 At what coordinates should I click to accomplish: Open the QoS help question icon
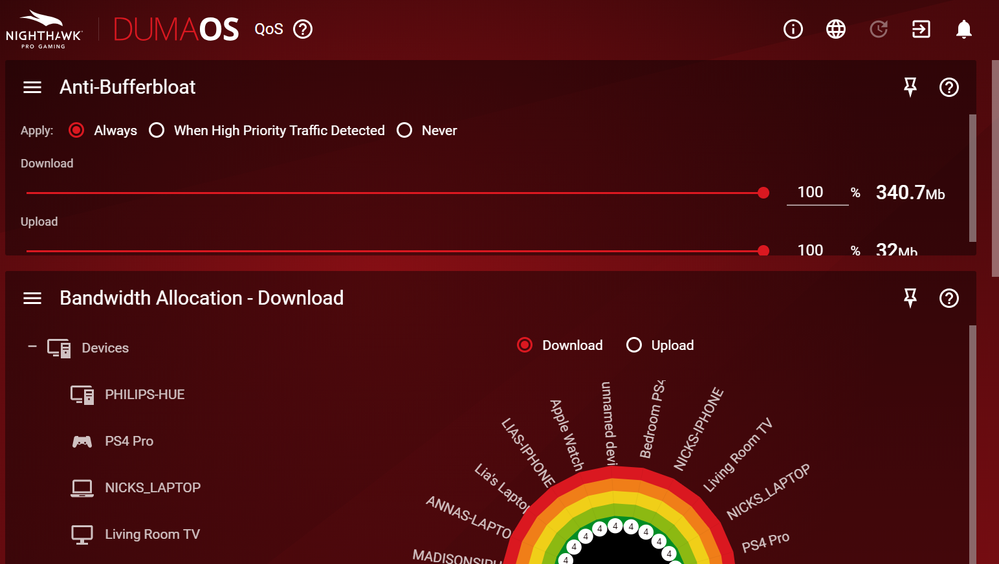[x=303, y=29]
